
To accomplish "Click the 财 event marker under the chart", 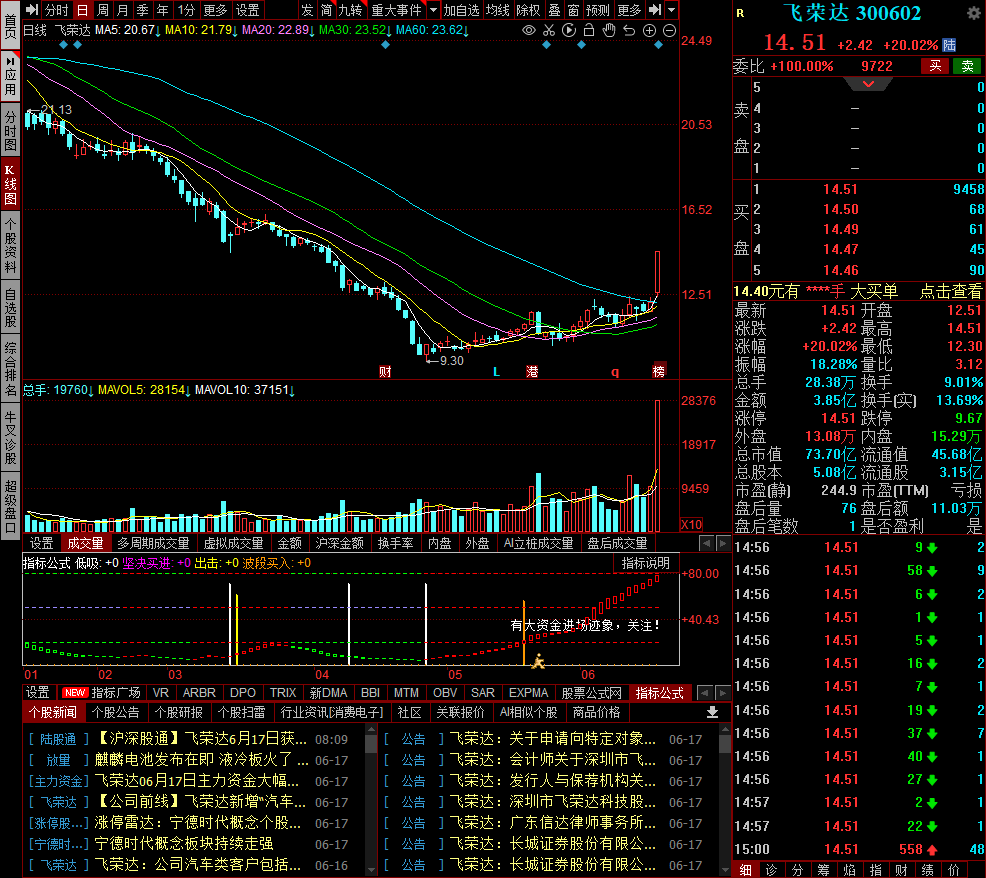I will [x=385, y=371].
